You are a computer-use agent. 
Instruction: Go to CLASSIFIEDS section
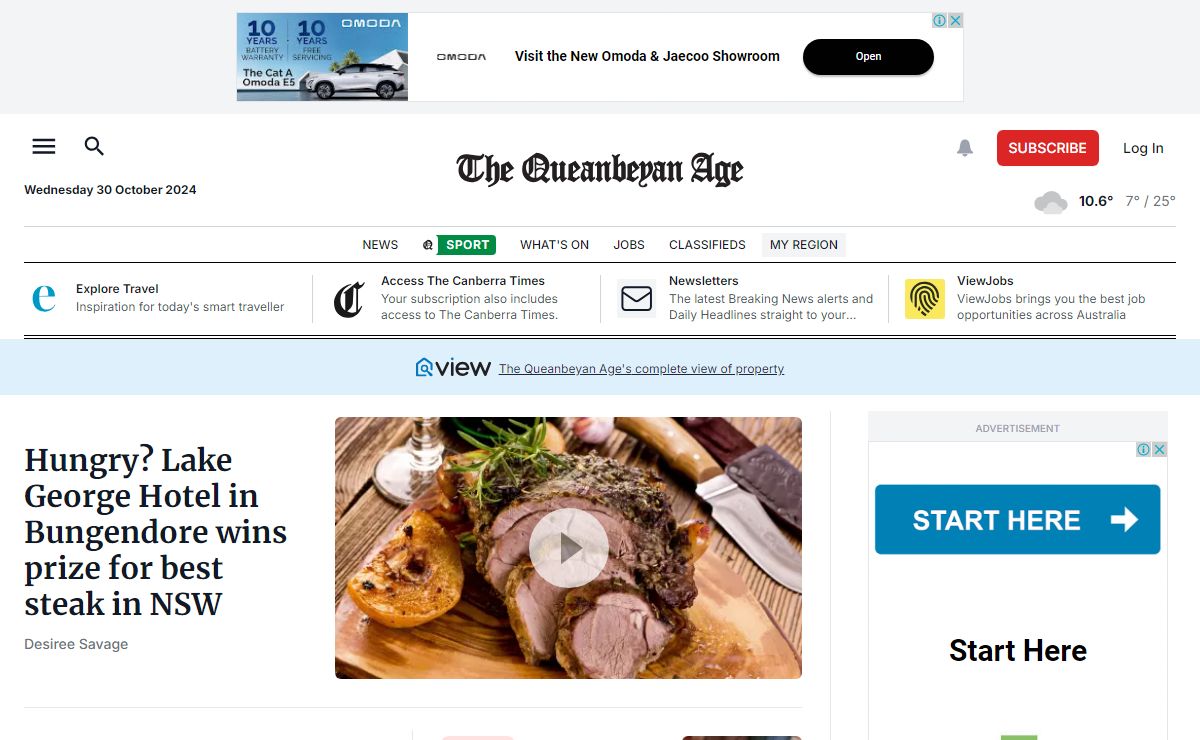(x=707, y=245)
